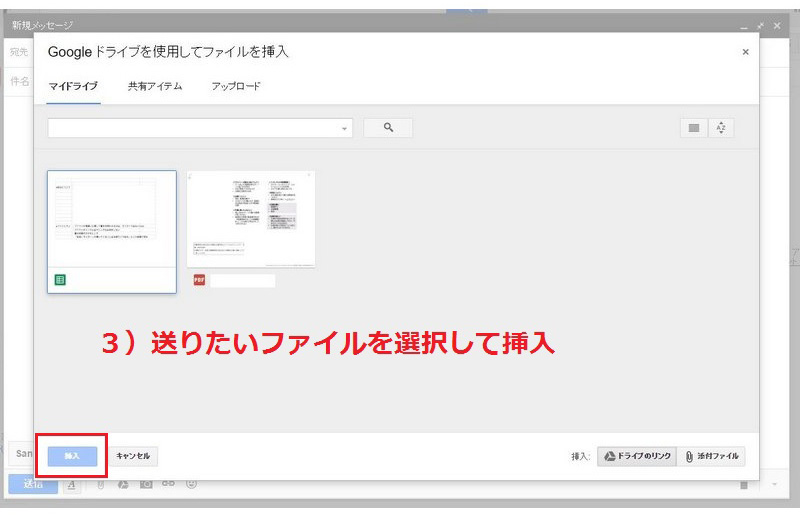This screenshot has width=800, height=519.
Task: Click the red PDF file icon
Action: click(199, 280)
